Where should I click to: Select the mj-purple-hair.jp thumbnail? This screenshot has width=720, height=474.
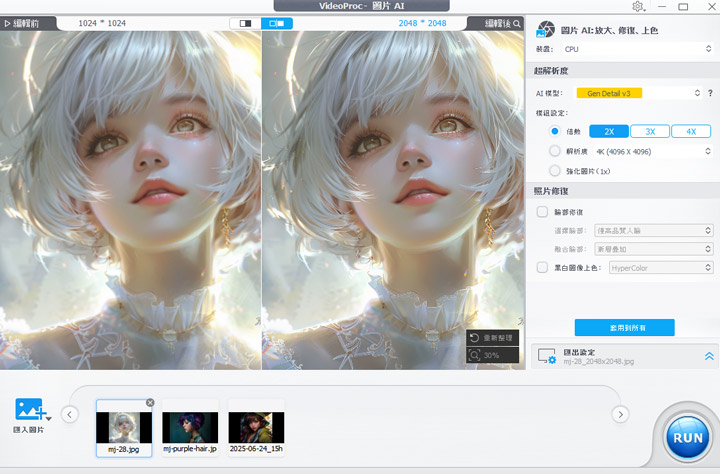pos(190,429)
